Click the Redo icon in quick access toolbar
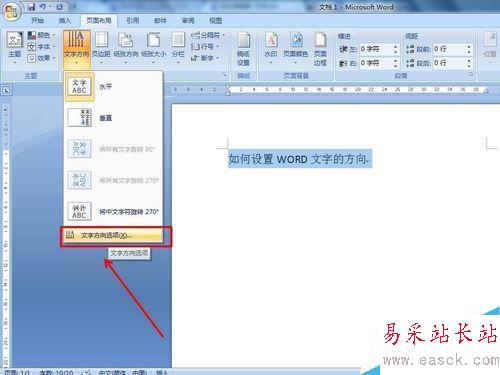Viewport: 500px width, 375px height. click(x=60, y=6)
